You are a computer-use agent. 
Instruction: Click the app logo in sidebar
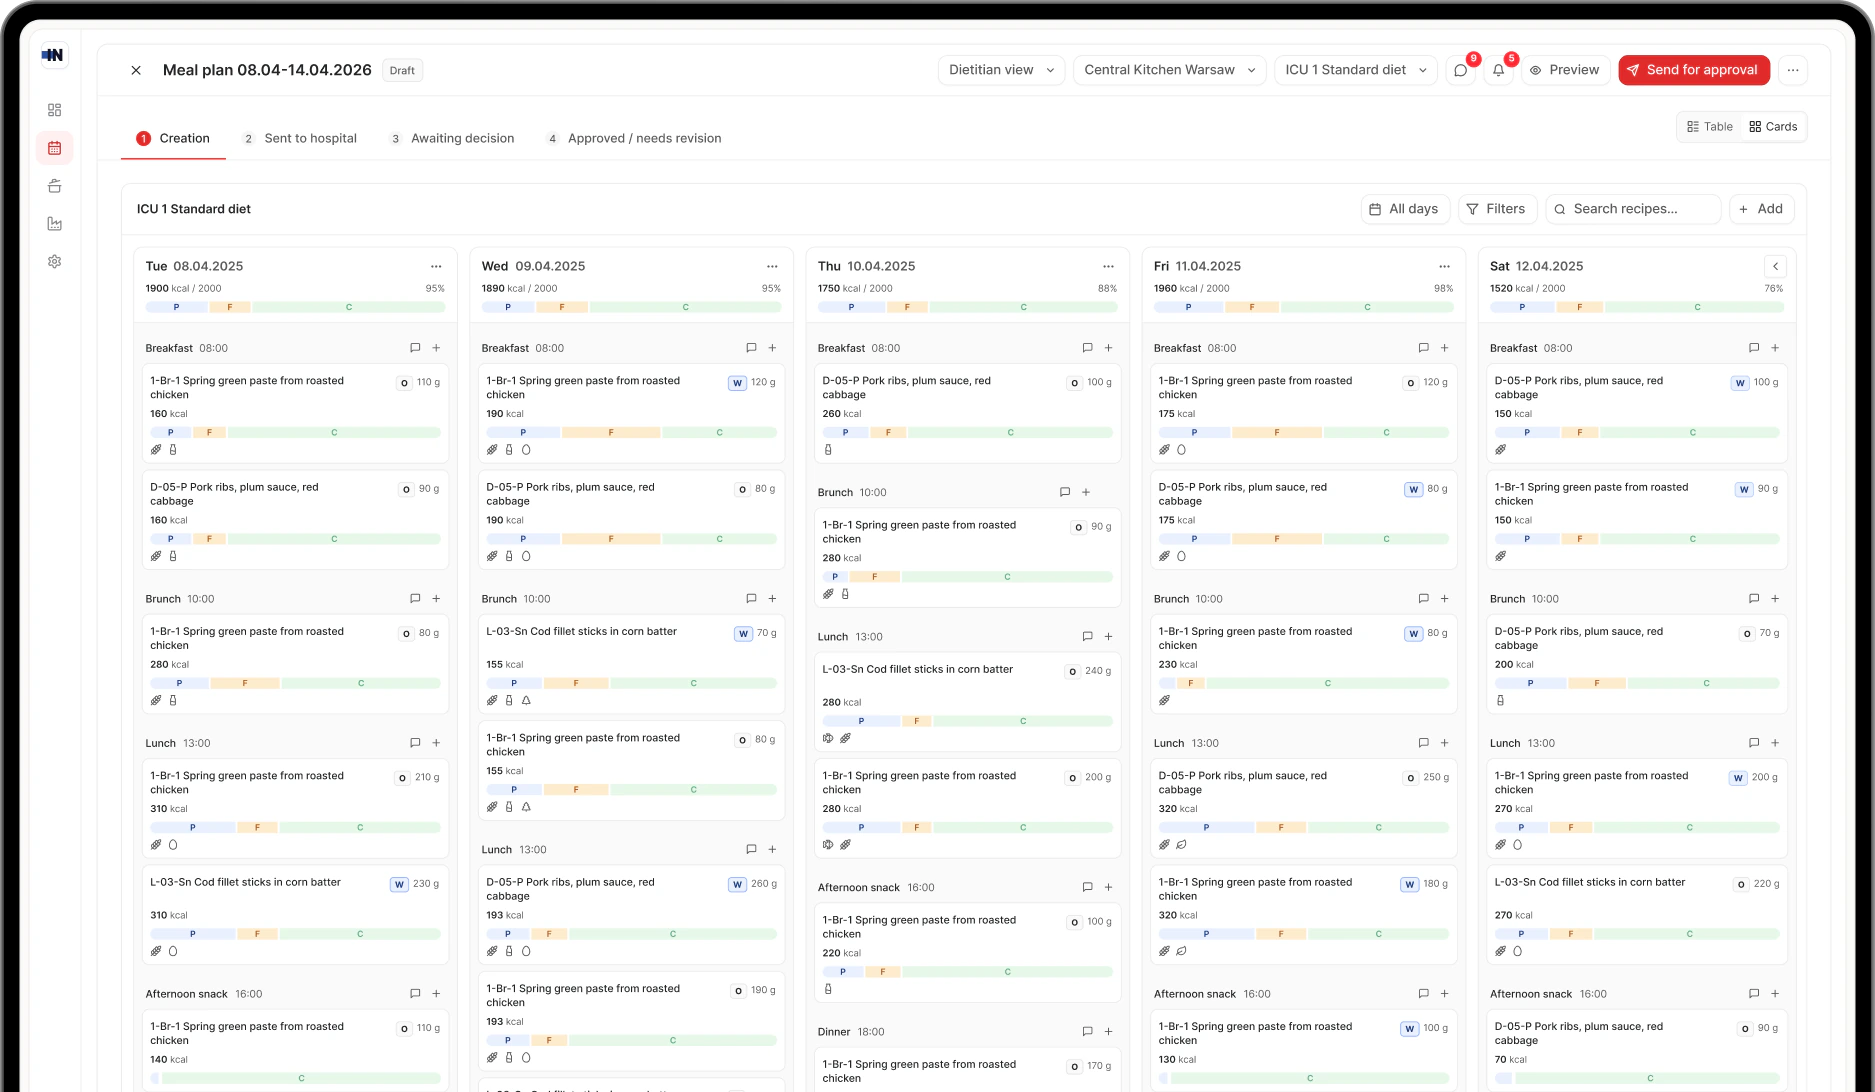[53, 55]
